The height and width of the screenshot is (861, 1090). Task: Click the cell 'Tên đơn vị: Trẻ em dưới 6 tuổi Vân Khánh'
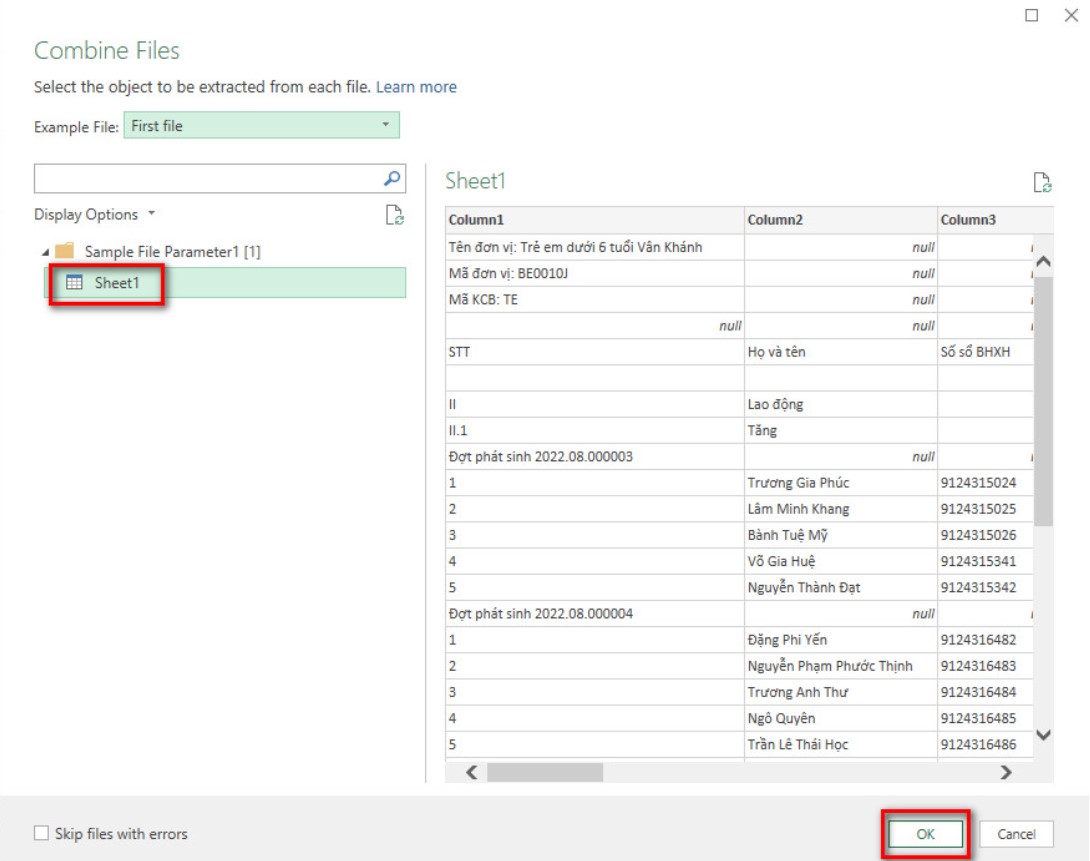click(x=594, y=247)
